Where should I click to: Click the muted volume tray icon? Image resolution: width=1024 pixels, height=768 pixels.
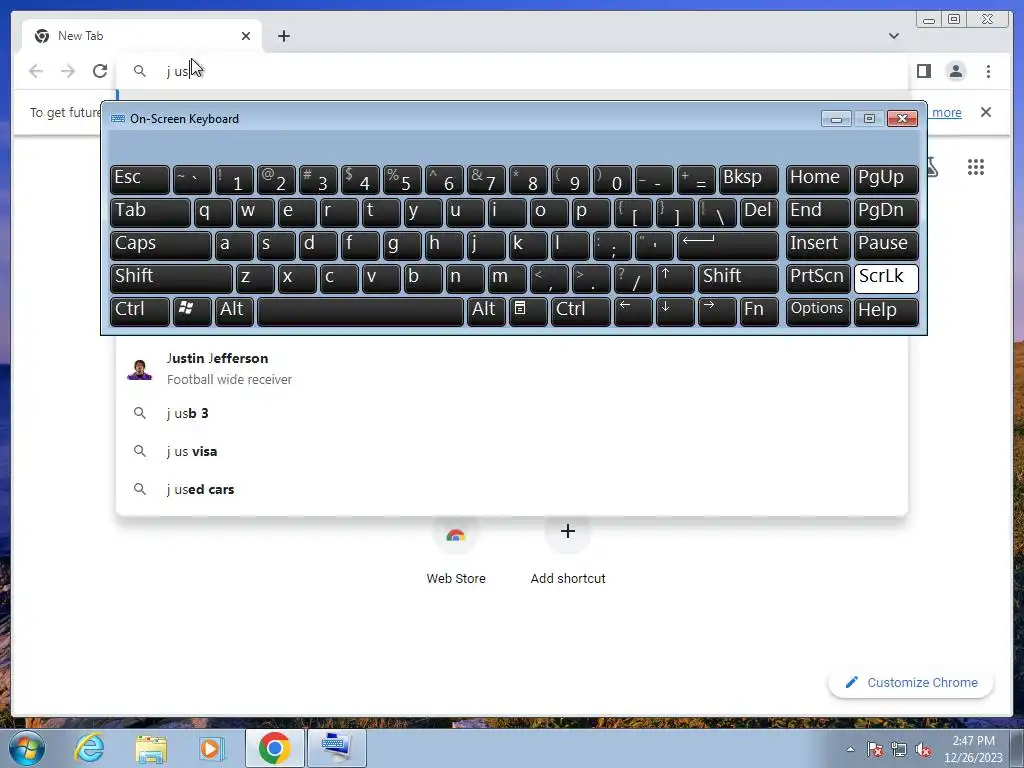pyautogui.click(x=923, y=749)
